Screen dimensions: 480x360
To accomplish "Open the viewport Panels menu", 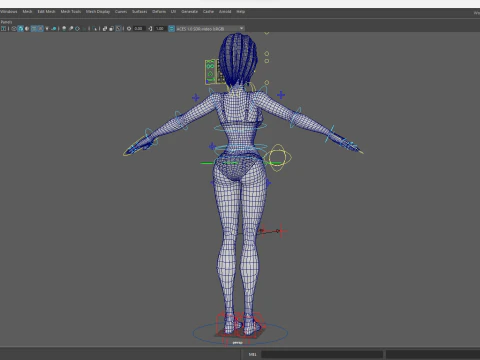I will click(x=6, y=22).
